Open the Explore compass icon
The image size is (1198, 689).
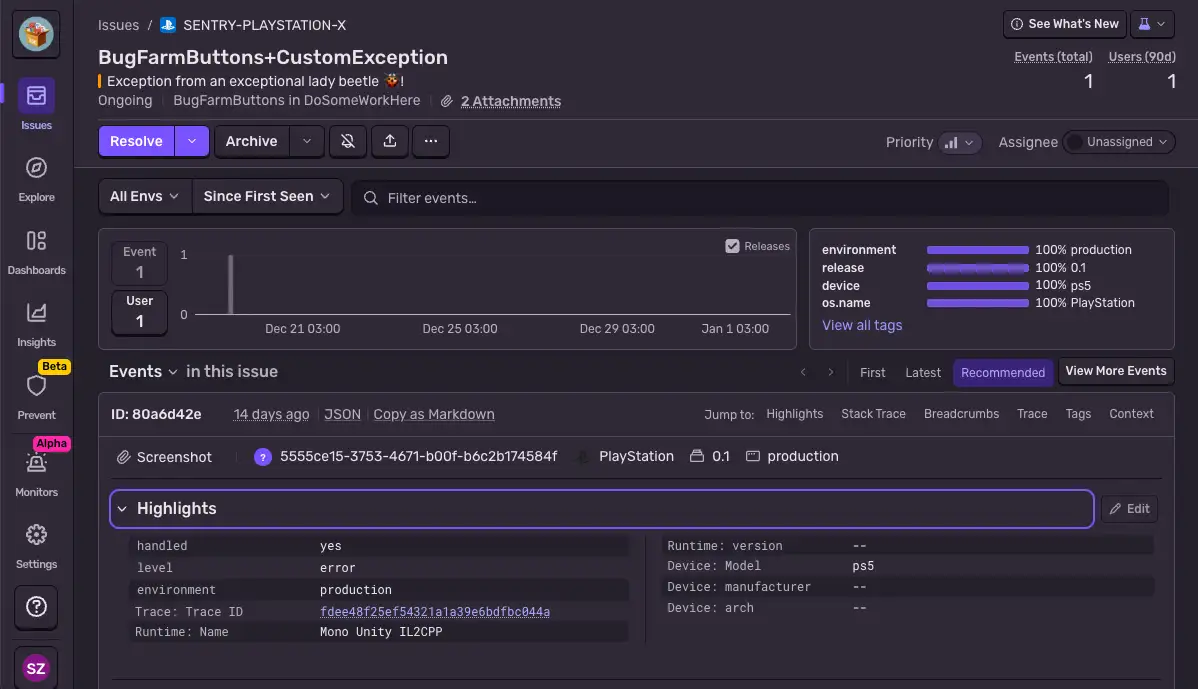(36, 168)
